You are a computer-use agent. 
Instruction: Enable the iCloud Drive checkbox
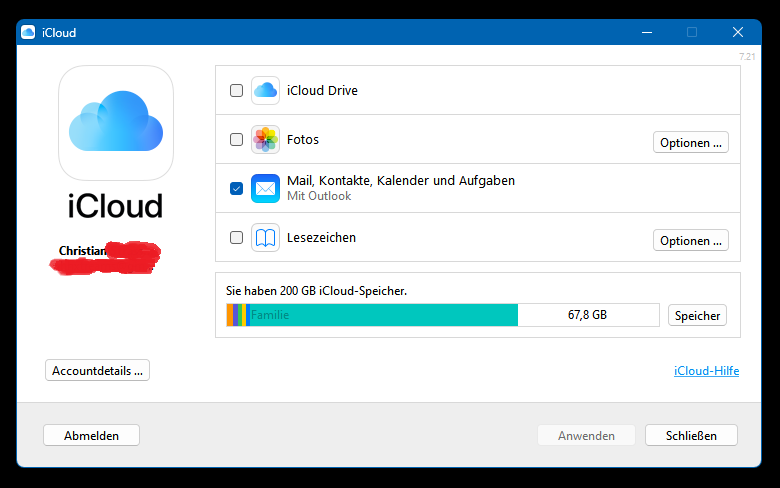[236, 91]
